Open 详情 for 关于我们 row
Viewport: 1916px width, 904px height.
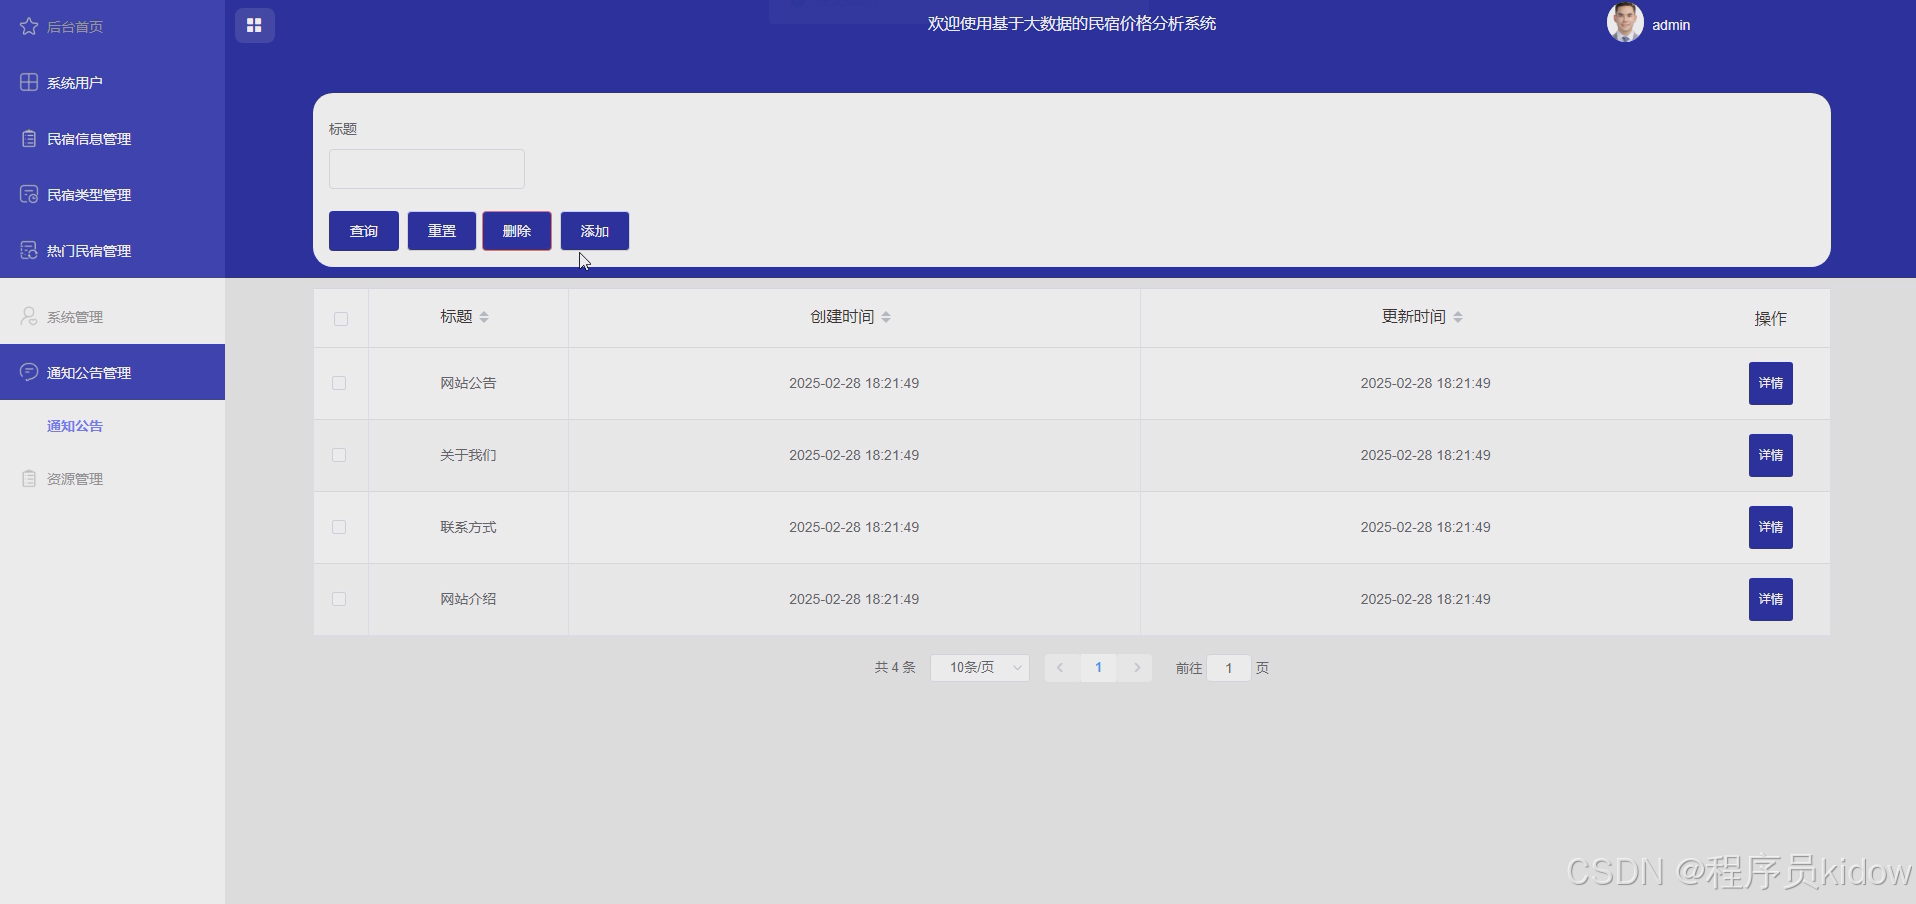(1770, 455)
